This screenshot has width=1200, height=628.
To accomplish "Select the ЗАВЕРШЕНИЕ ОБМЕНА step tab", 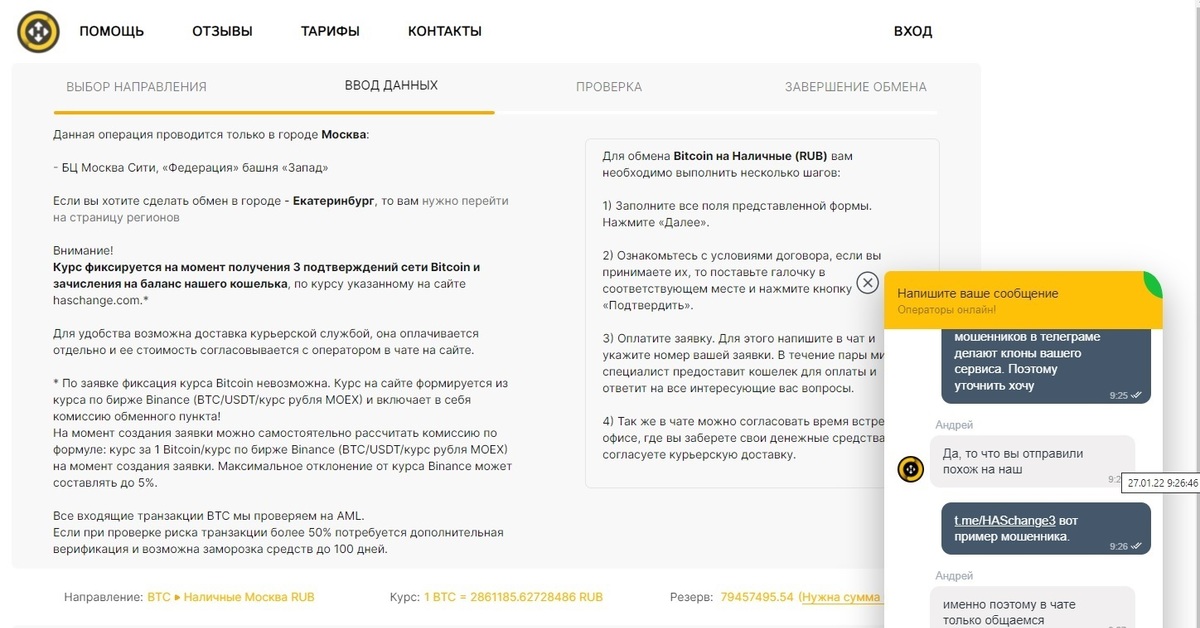I will (x=855, y=87).
